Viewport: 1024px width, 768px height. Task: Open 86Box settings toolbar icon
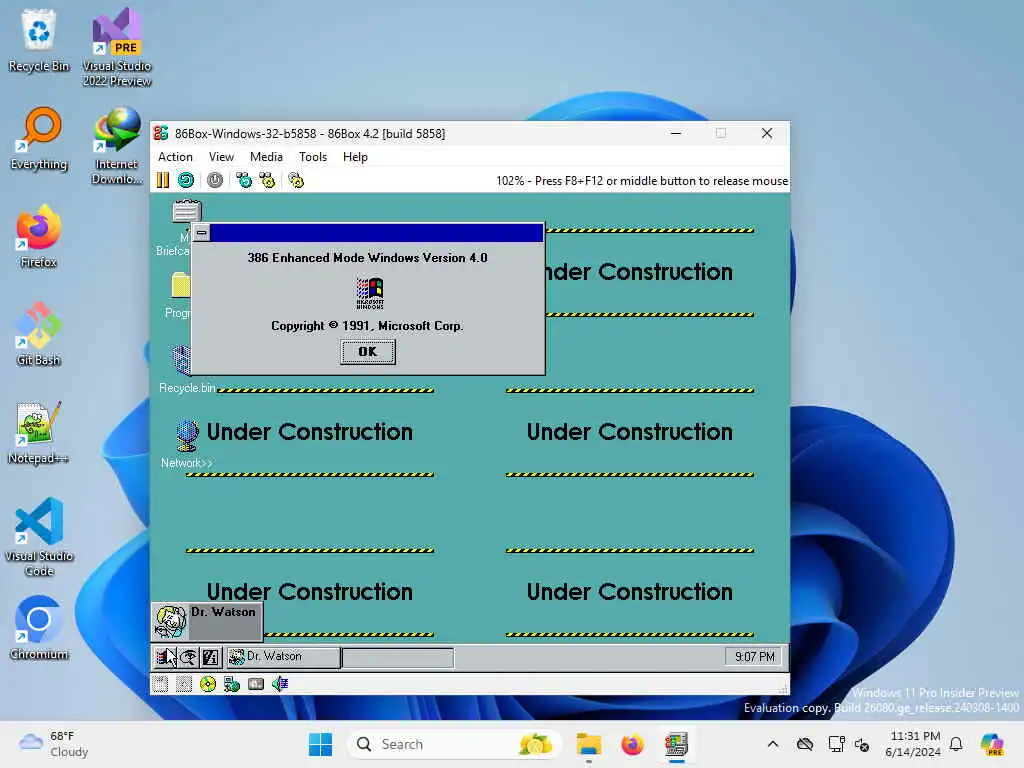point(296,180)
